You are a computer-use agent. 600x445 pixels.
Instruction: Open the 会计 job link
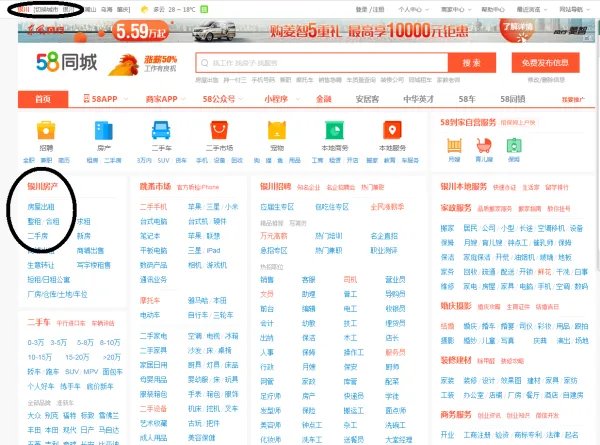pyautogui.click(x=267, y=323)
